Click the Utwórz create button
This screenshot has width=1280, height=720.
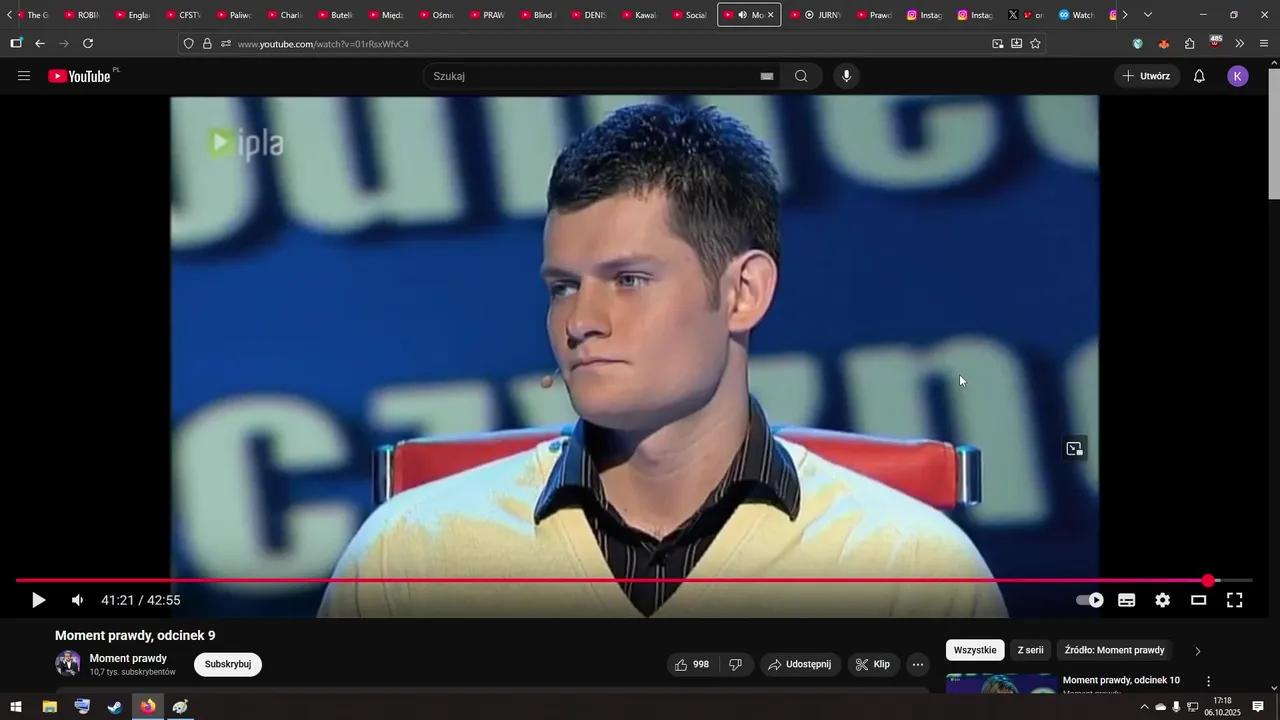pyautogui.click(x=1146, y=76)
